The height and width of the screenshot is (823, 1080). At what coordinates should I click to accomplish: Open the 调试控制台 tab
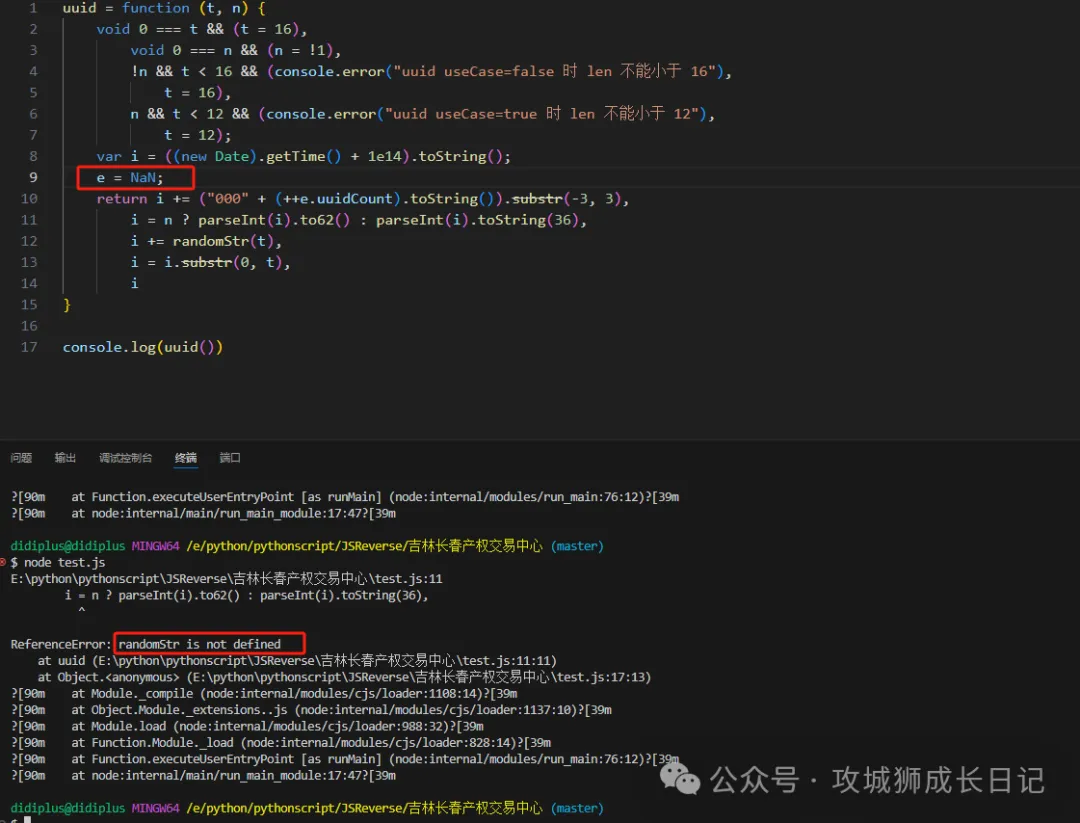click(125, 458)
